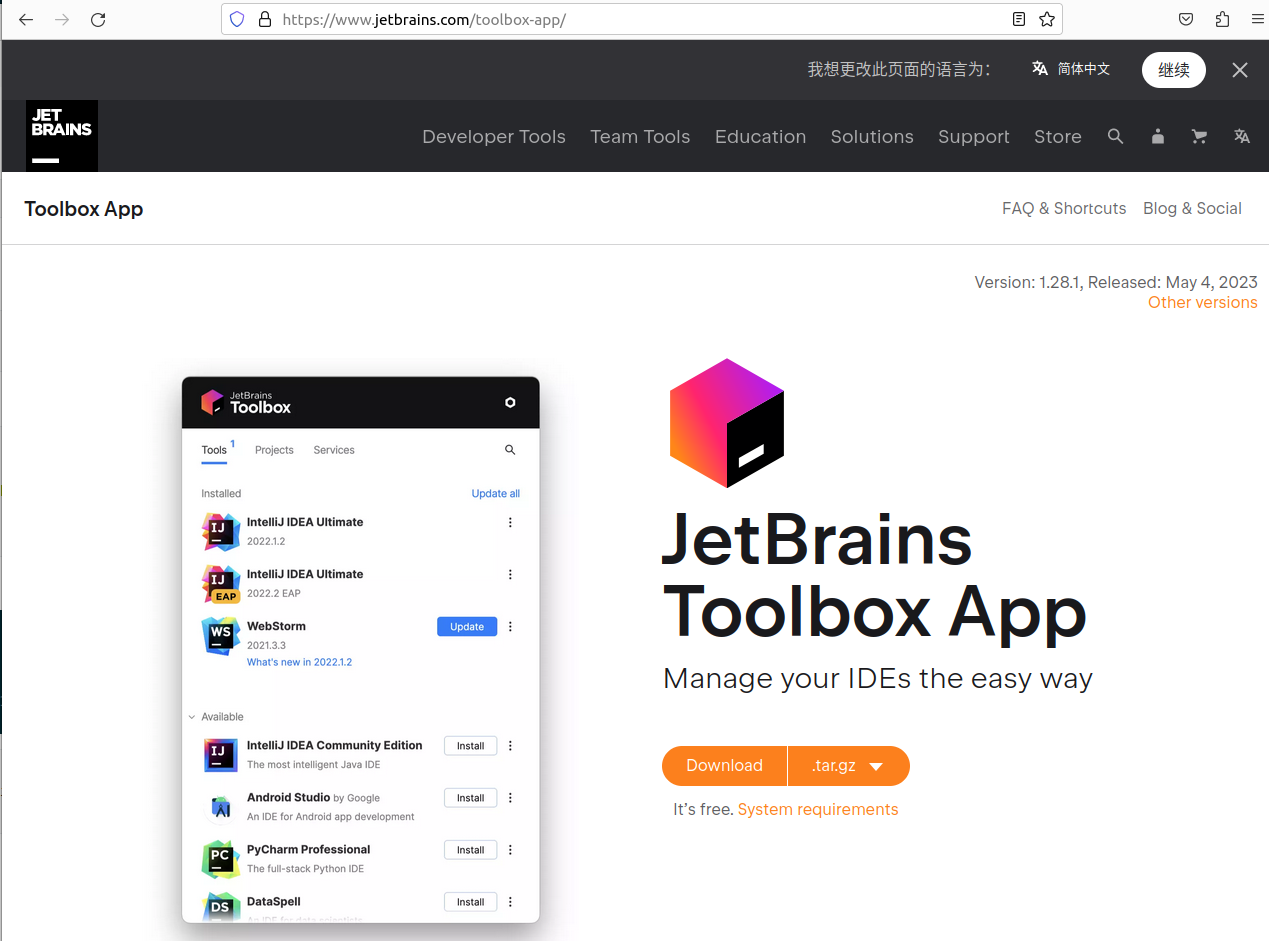Viewport: 1269px width, 941px height.
Task: Click the account profile icon
Action: tap(1157, 137)
